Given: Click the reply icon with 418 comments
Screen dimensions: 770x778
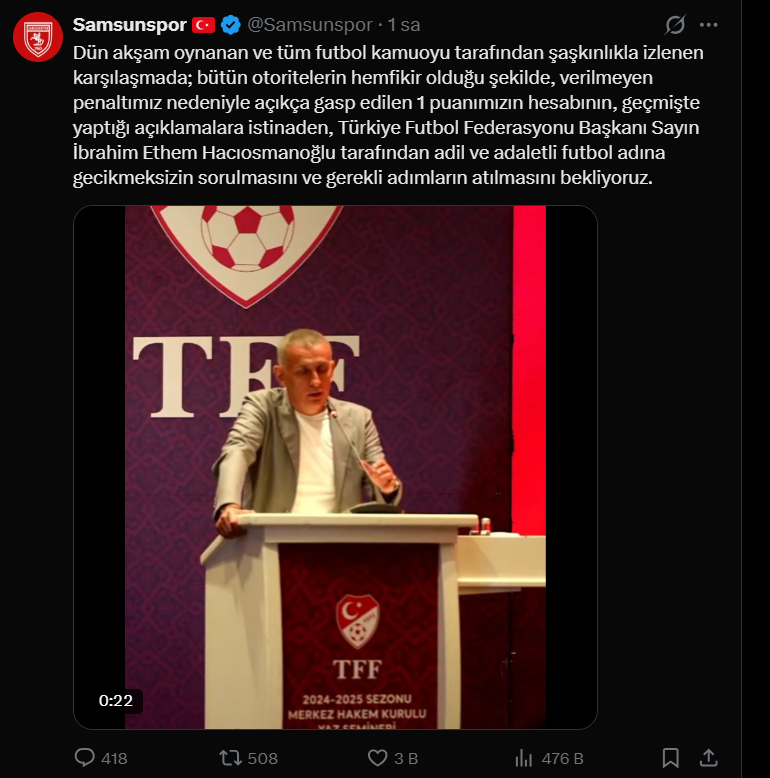Looking at the screenshot, I should (85, 758).
